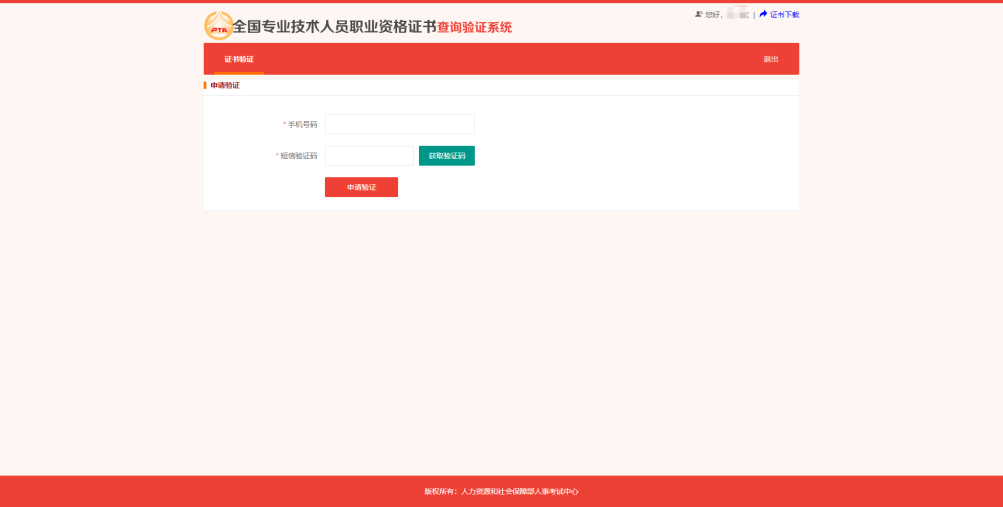Open the 证书下载 link
This screenshot has height=507, width=1003.
pyautogui.click(x=784, y=15)
